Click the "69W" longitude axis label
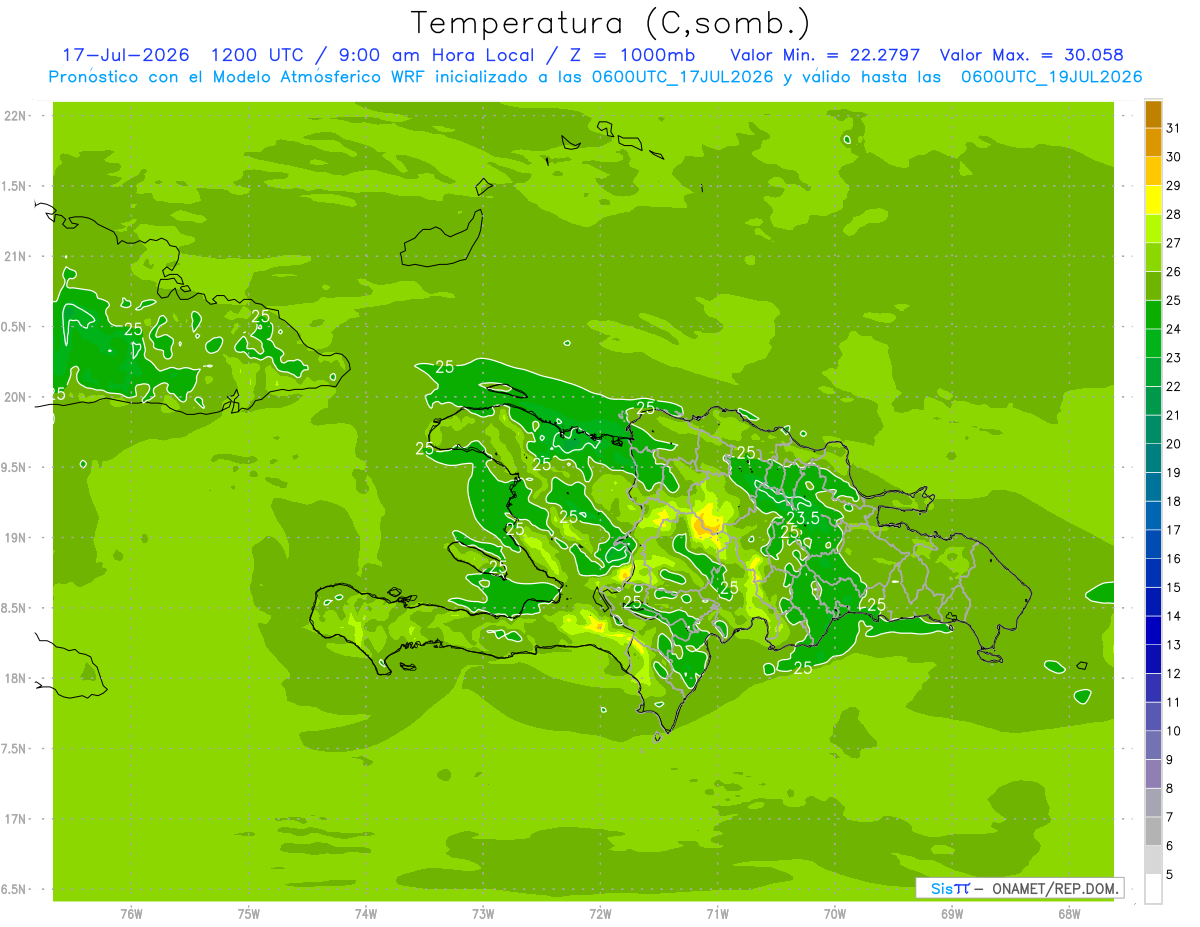 point(952,914)
